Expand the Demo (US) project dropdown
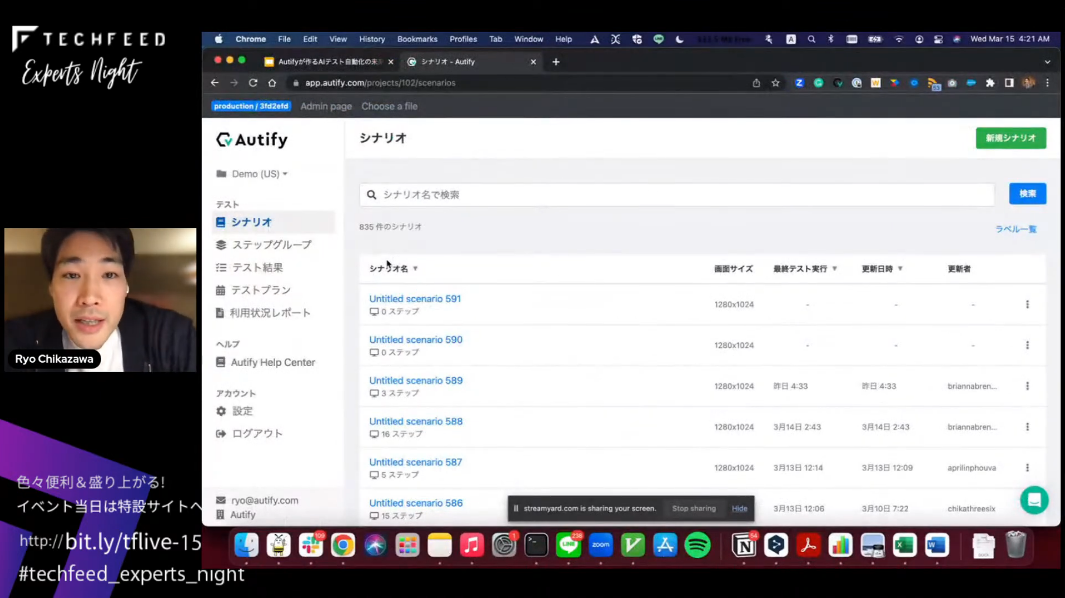 [252, 174]
